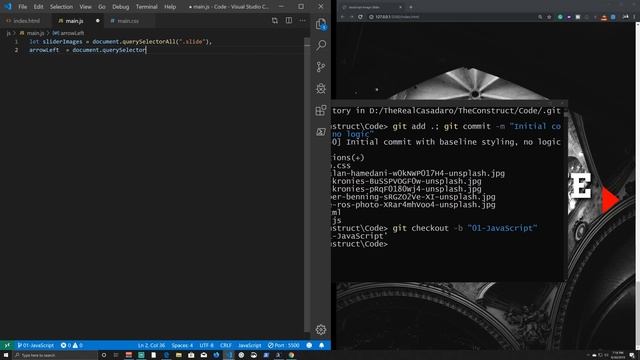
Task: Open the Manage gear in activity bar
Action: tap(321, 329)
